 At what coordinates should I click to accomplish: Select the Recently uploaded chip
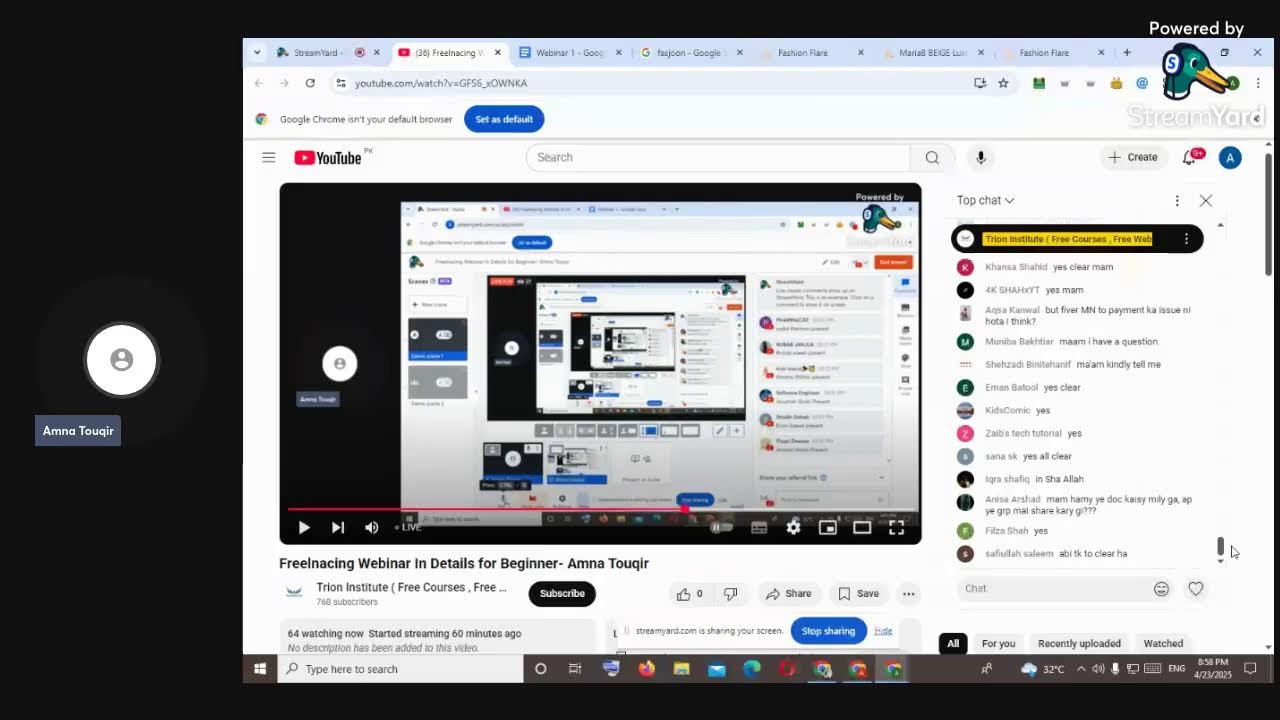[1079, 643]
